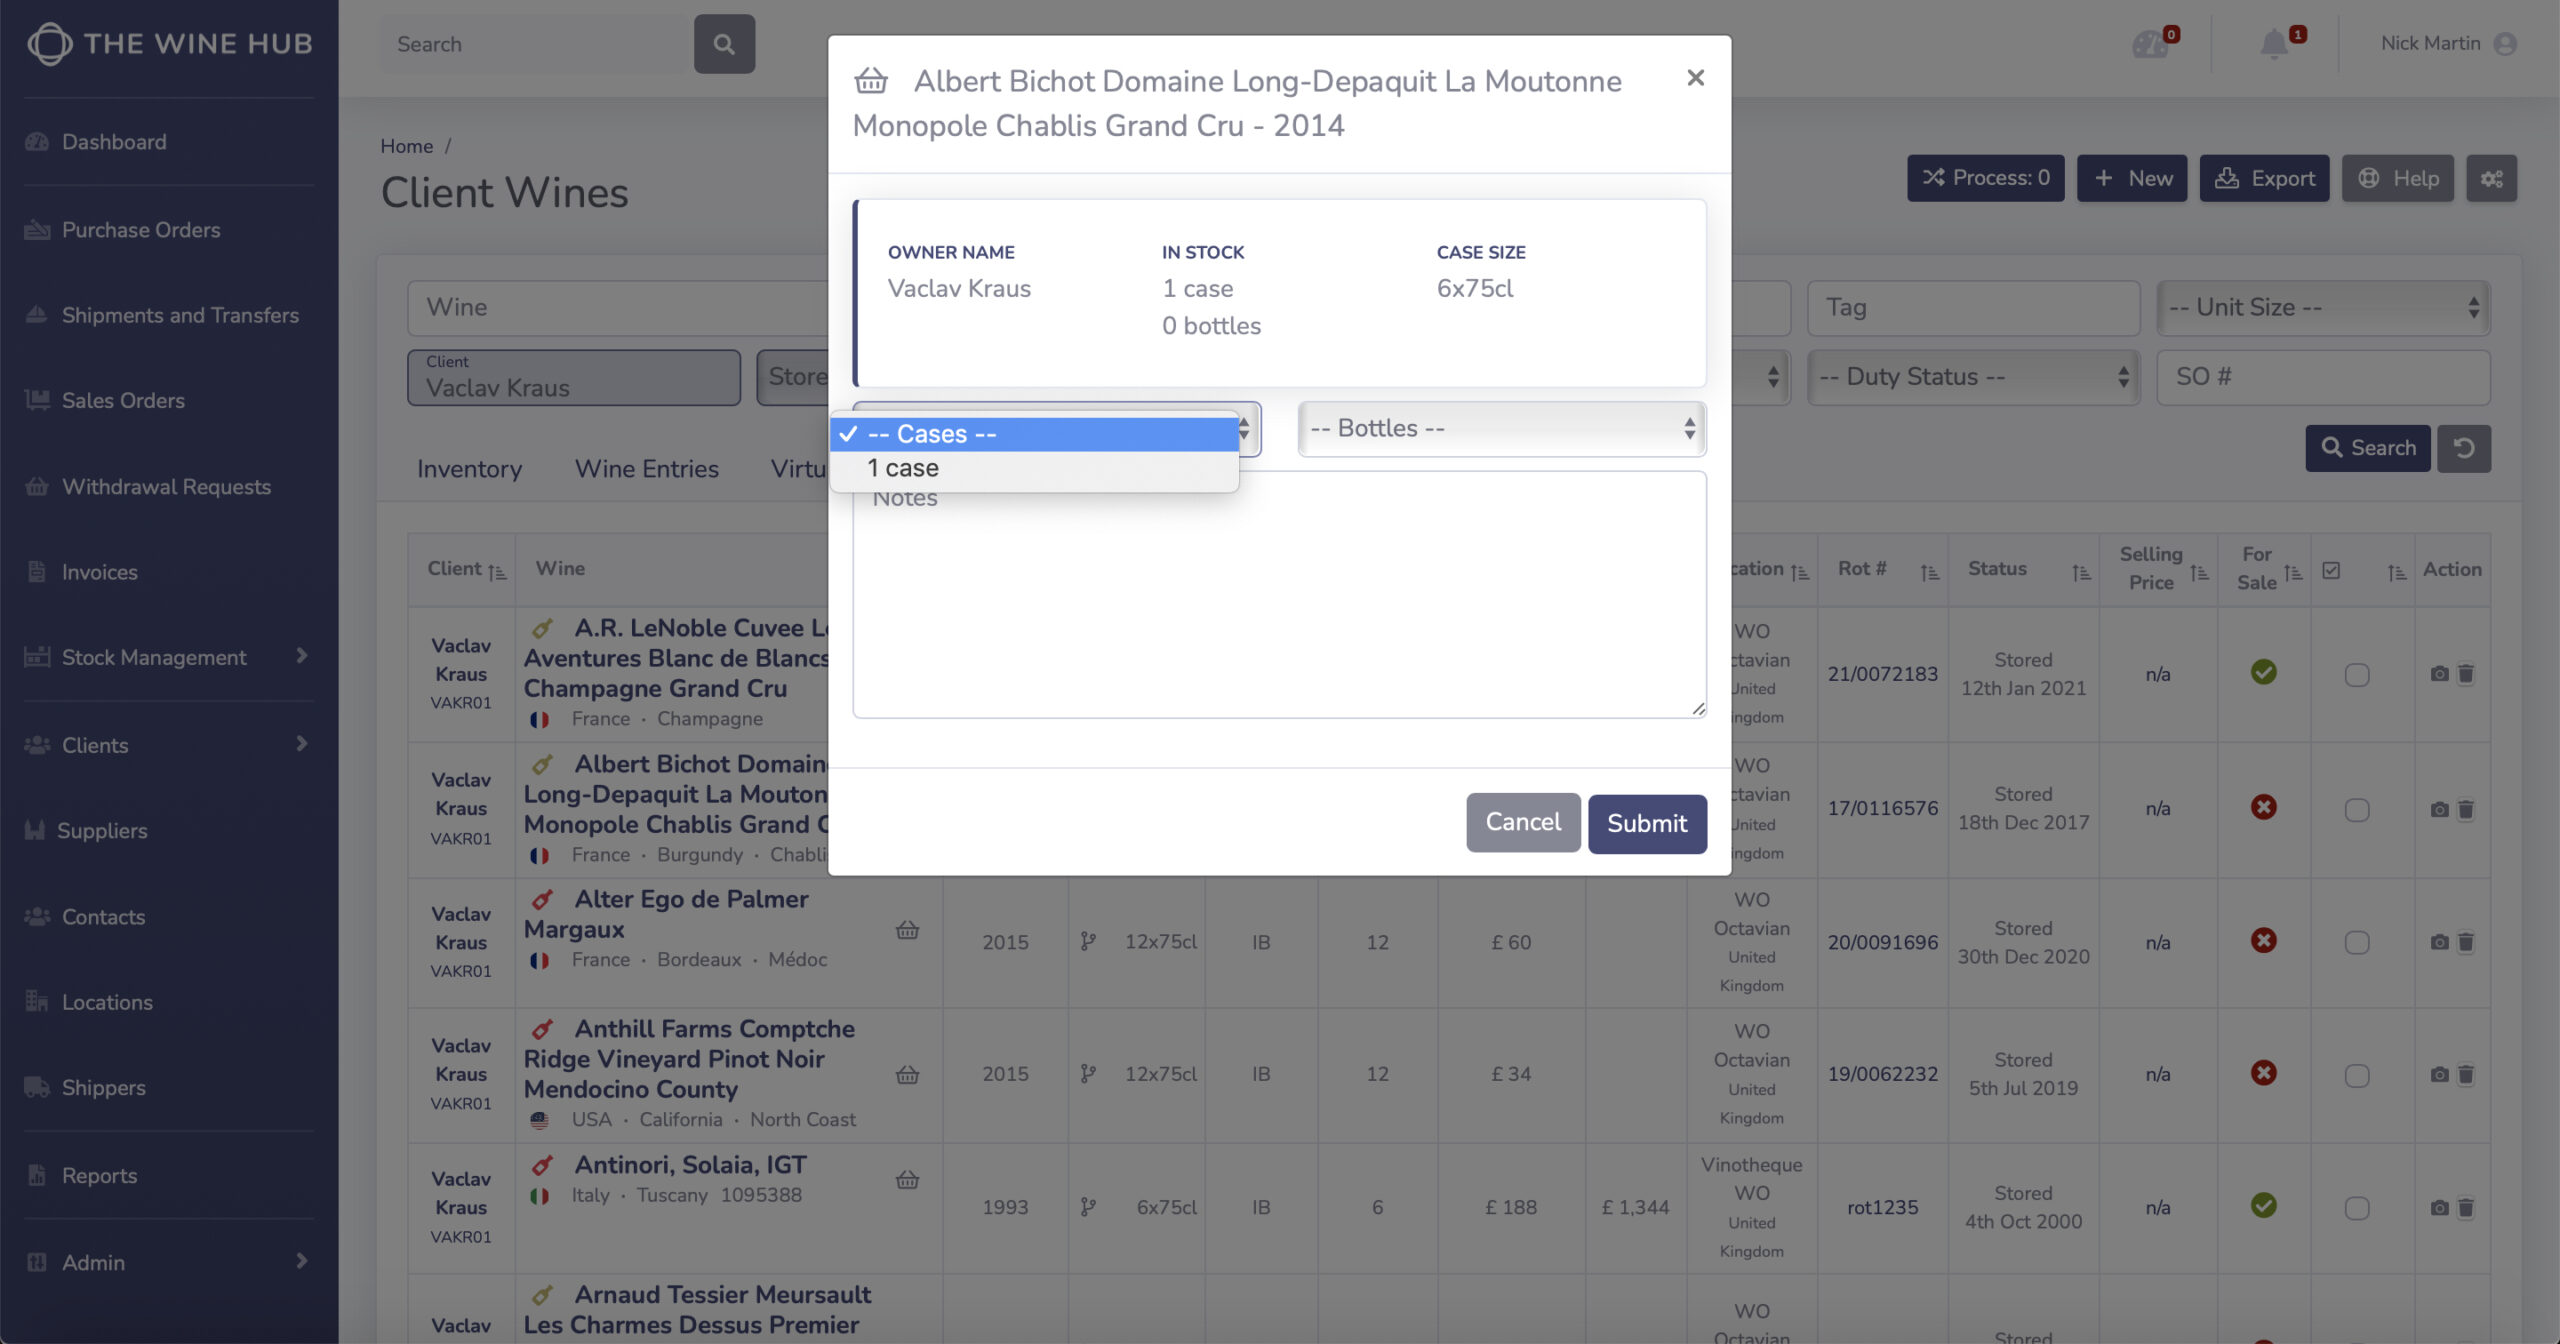Screen dimensions: 2560x1344
Task: Close the dialog with the X icon
Action: (x=1695, y=77)
